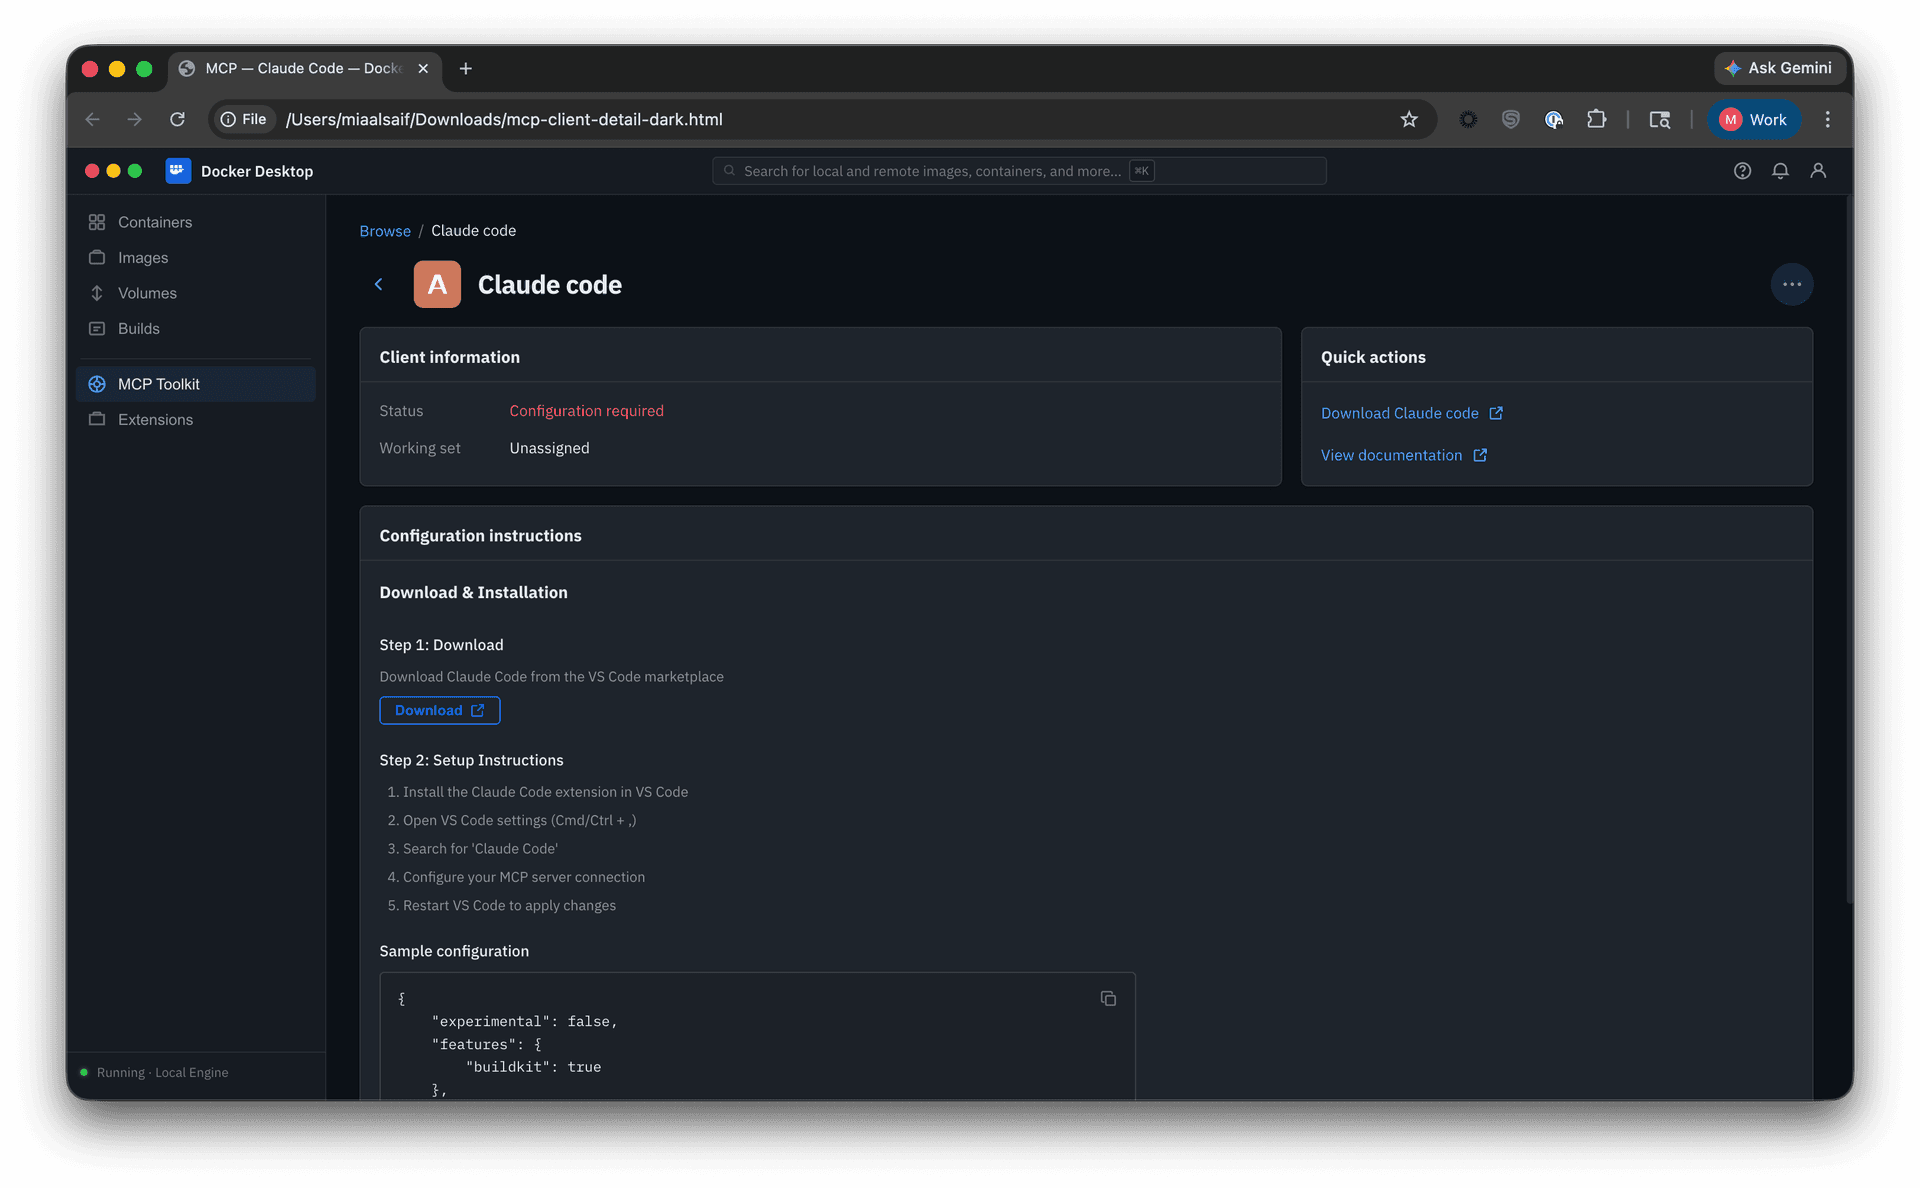Viewport: 1920px width, 1188px height.
Task: Bookmark this page with the star icon
Action: pyautogui.click(x=1409, y=119)
